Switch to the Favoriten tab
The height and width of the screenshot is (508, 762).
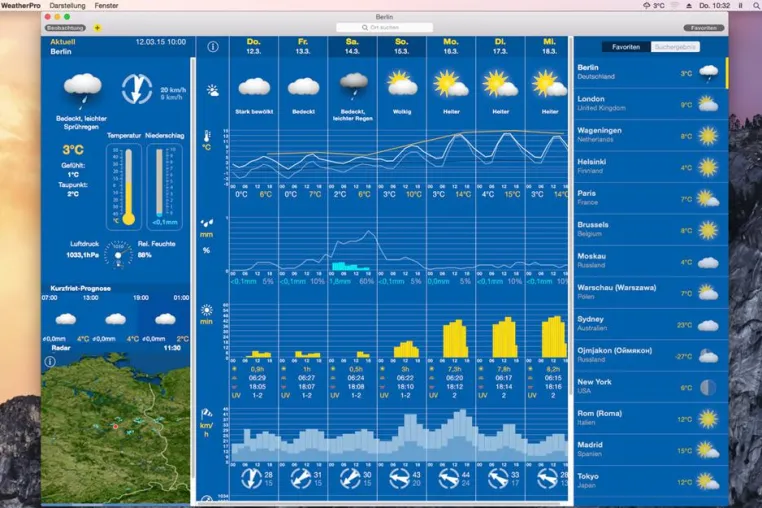coord(625,47)
